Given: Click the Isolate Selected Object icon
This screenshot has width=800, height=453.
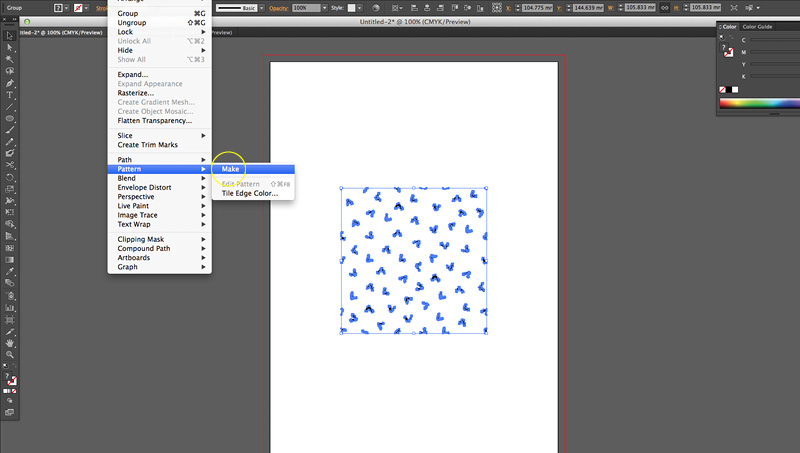Looking at the screenshot, I should (x=734, y=8).
